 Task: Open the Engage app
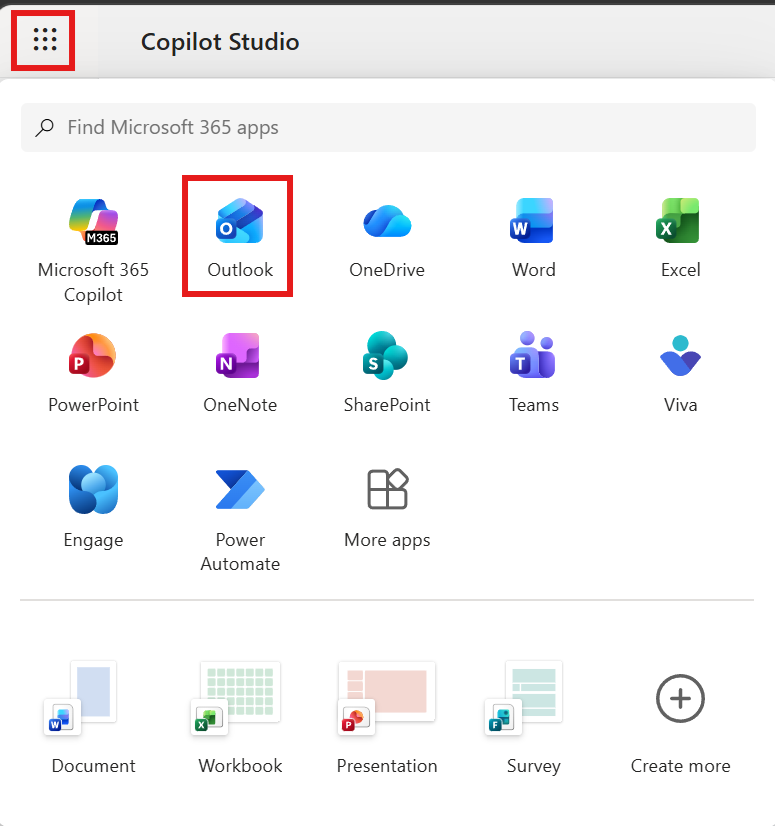[x=93, y=508]
